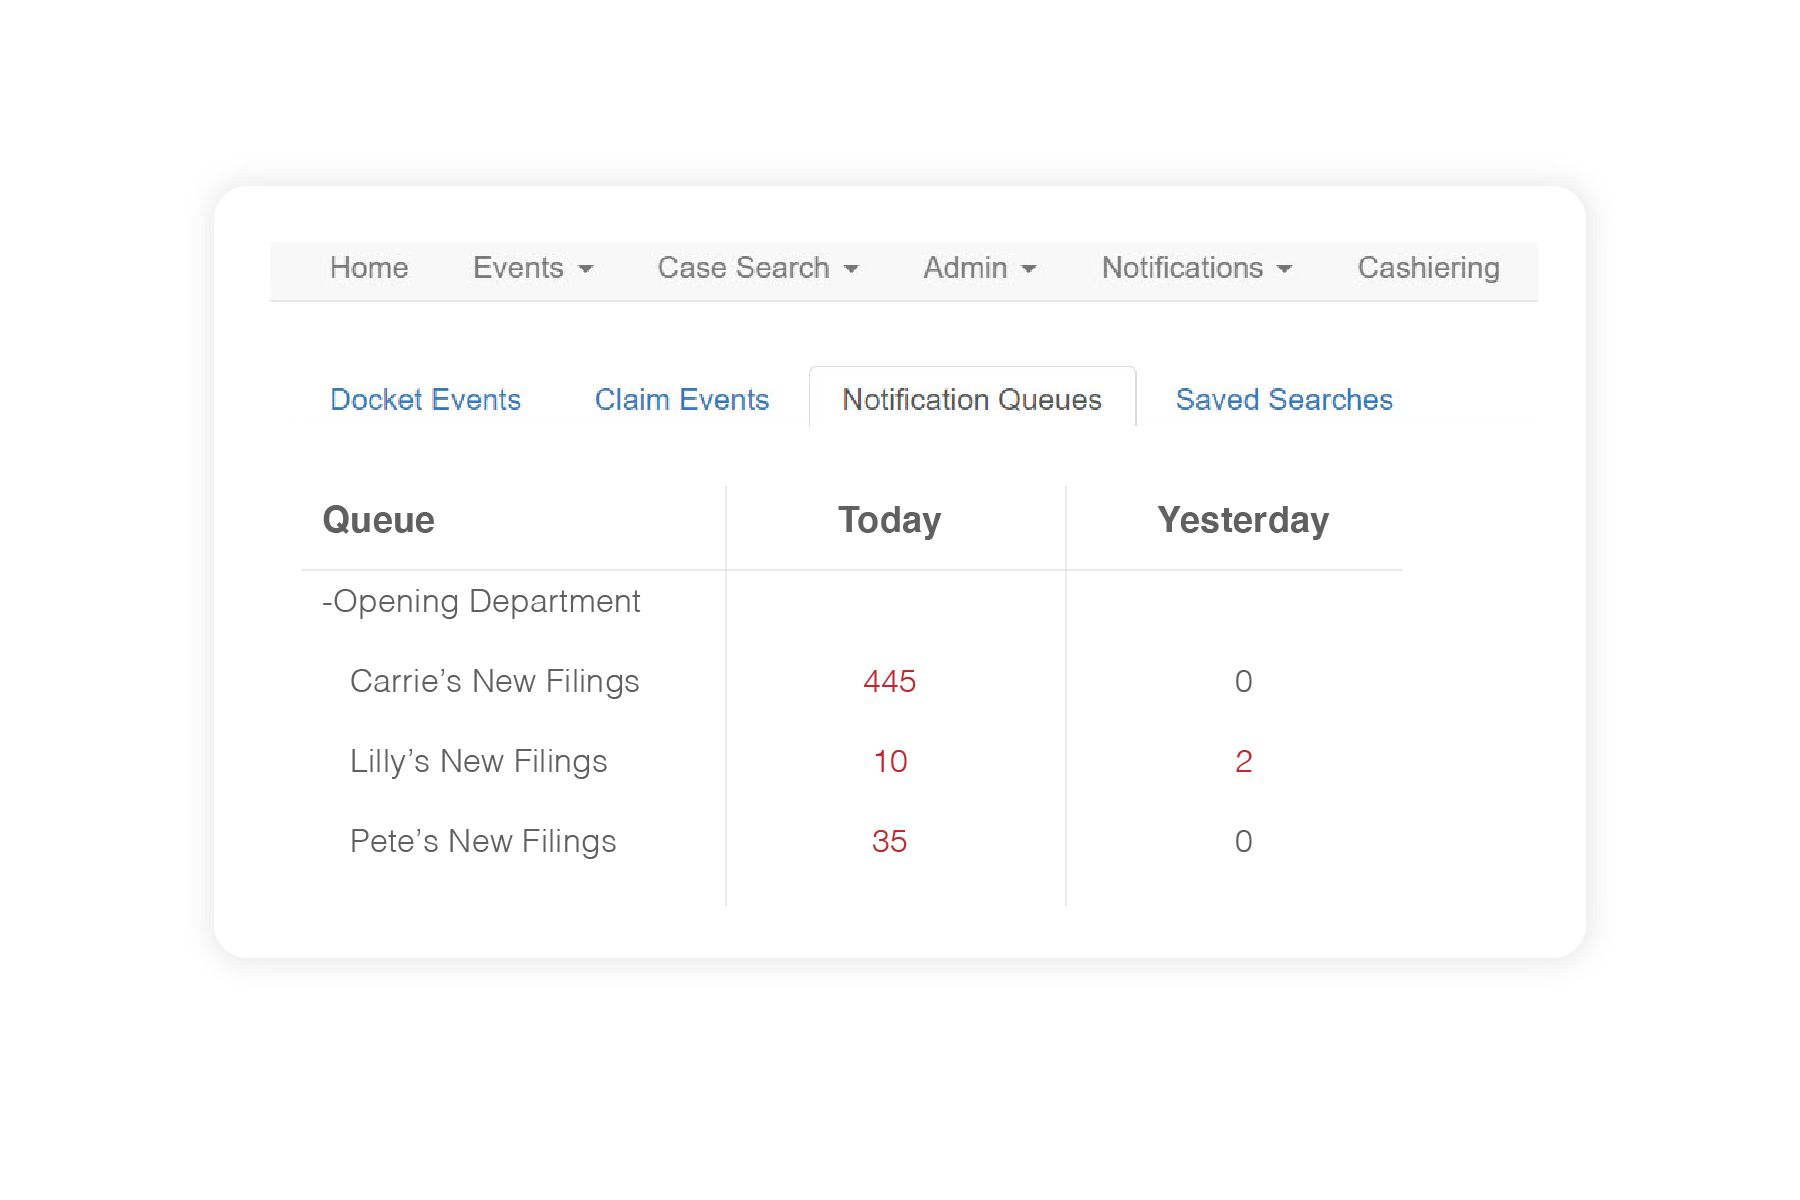1800x1200 pixels.
Task: Click the Today column header
Action: point(889,521)
